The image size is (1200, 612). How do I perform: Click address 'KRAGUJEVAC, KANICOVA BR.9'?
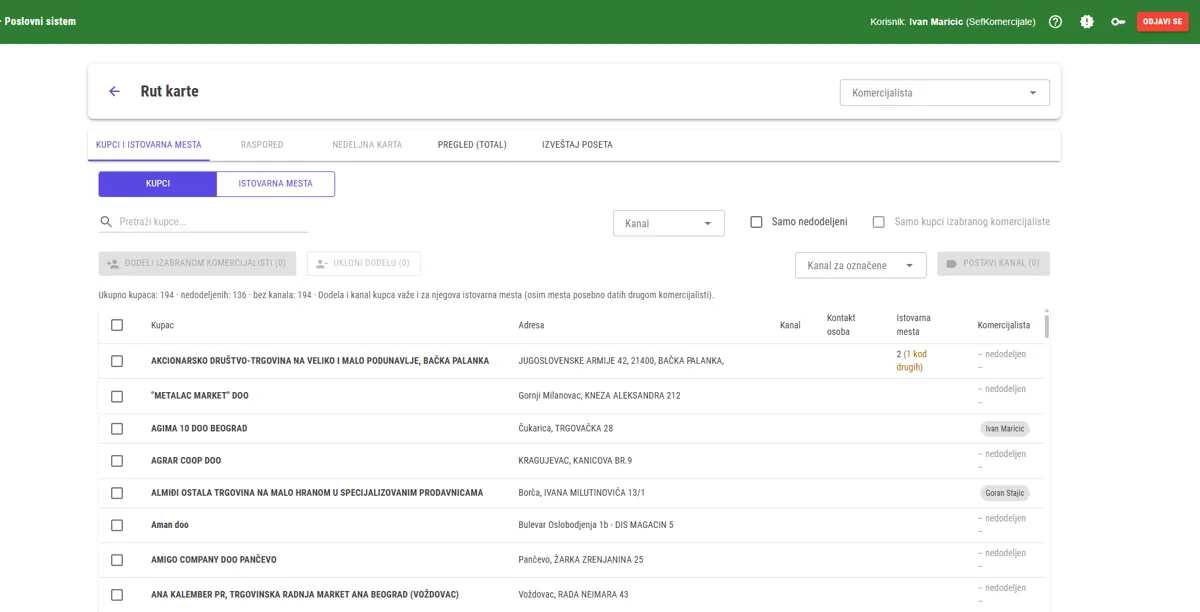575,461
